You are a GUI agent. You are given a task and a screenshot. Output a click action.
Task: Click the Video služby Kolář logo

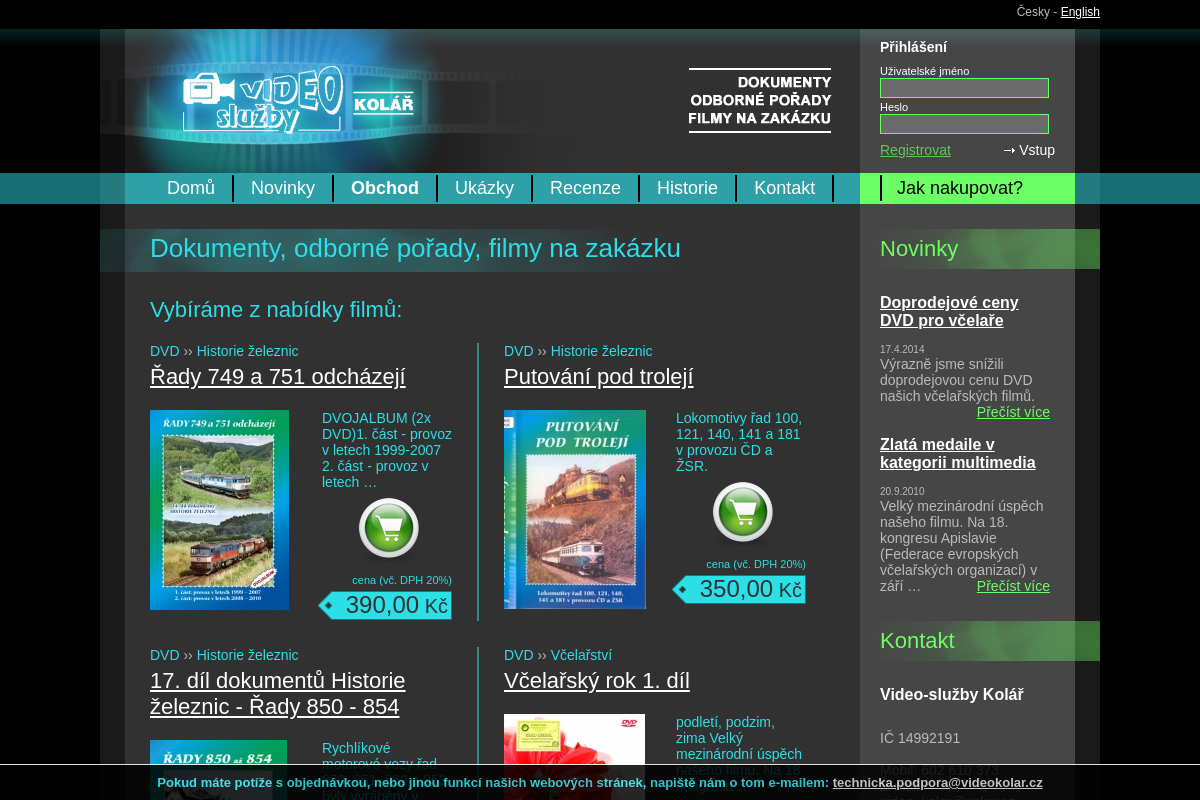(x=298, y=100)
